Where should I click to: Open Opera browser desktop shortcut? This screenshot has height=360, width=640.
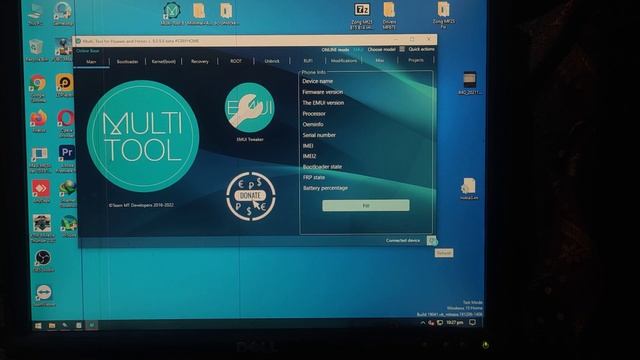pyautogui.click(x=66, y=122)
